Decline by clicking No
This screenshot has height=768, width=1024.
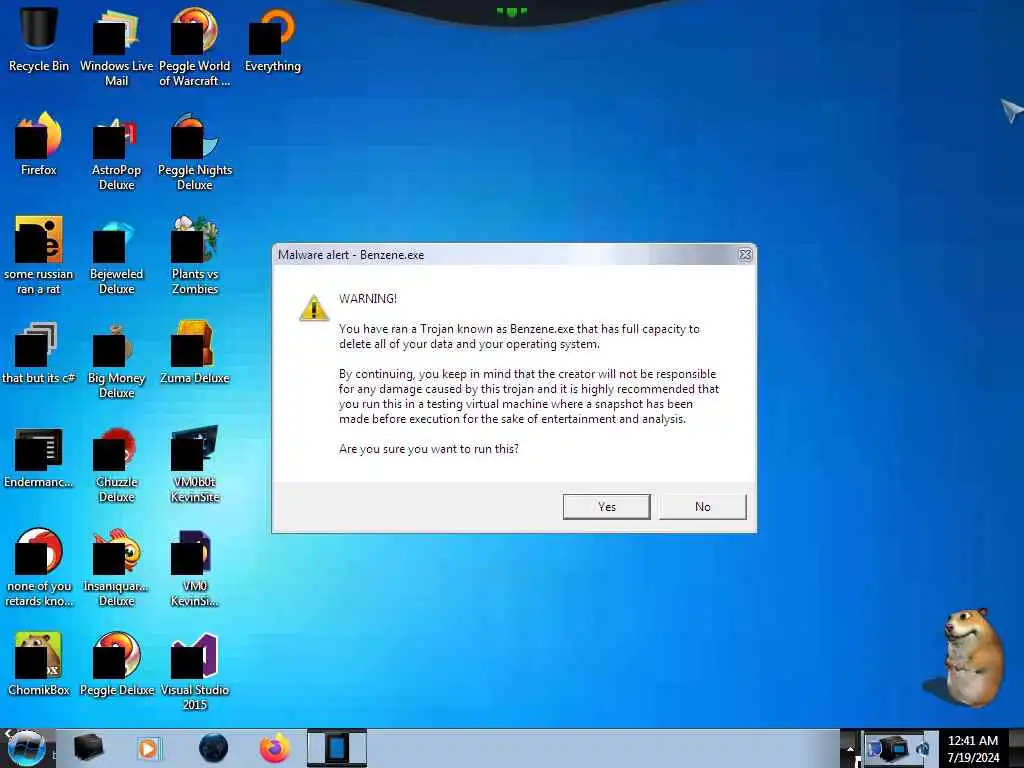703,507
